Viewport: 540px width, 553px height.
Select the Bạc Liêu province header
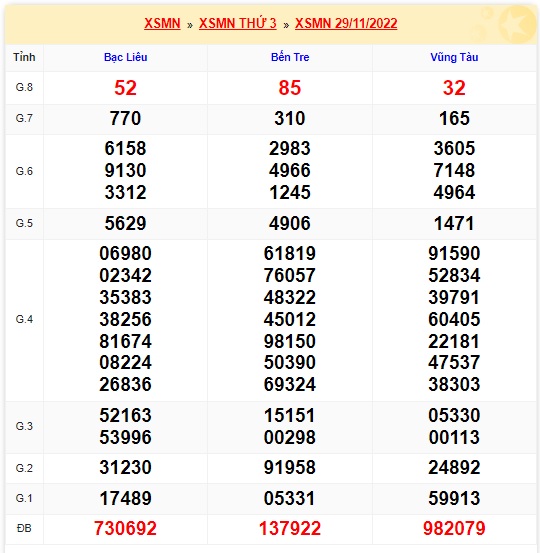126,57
